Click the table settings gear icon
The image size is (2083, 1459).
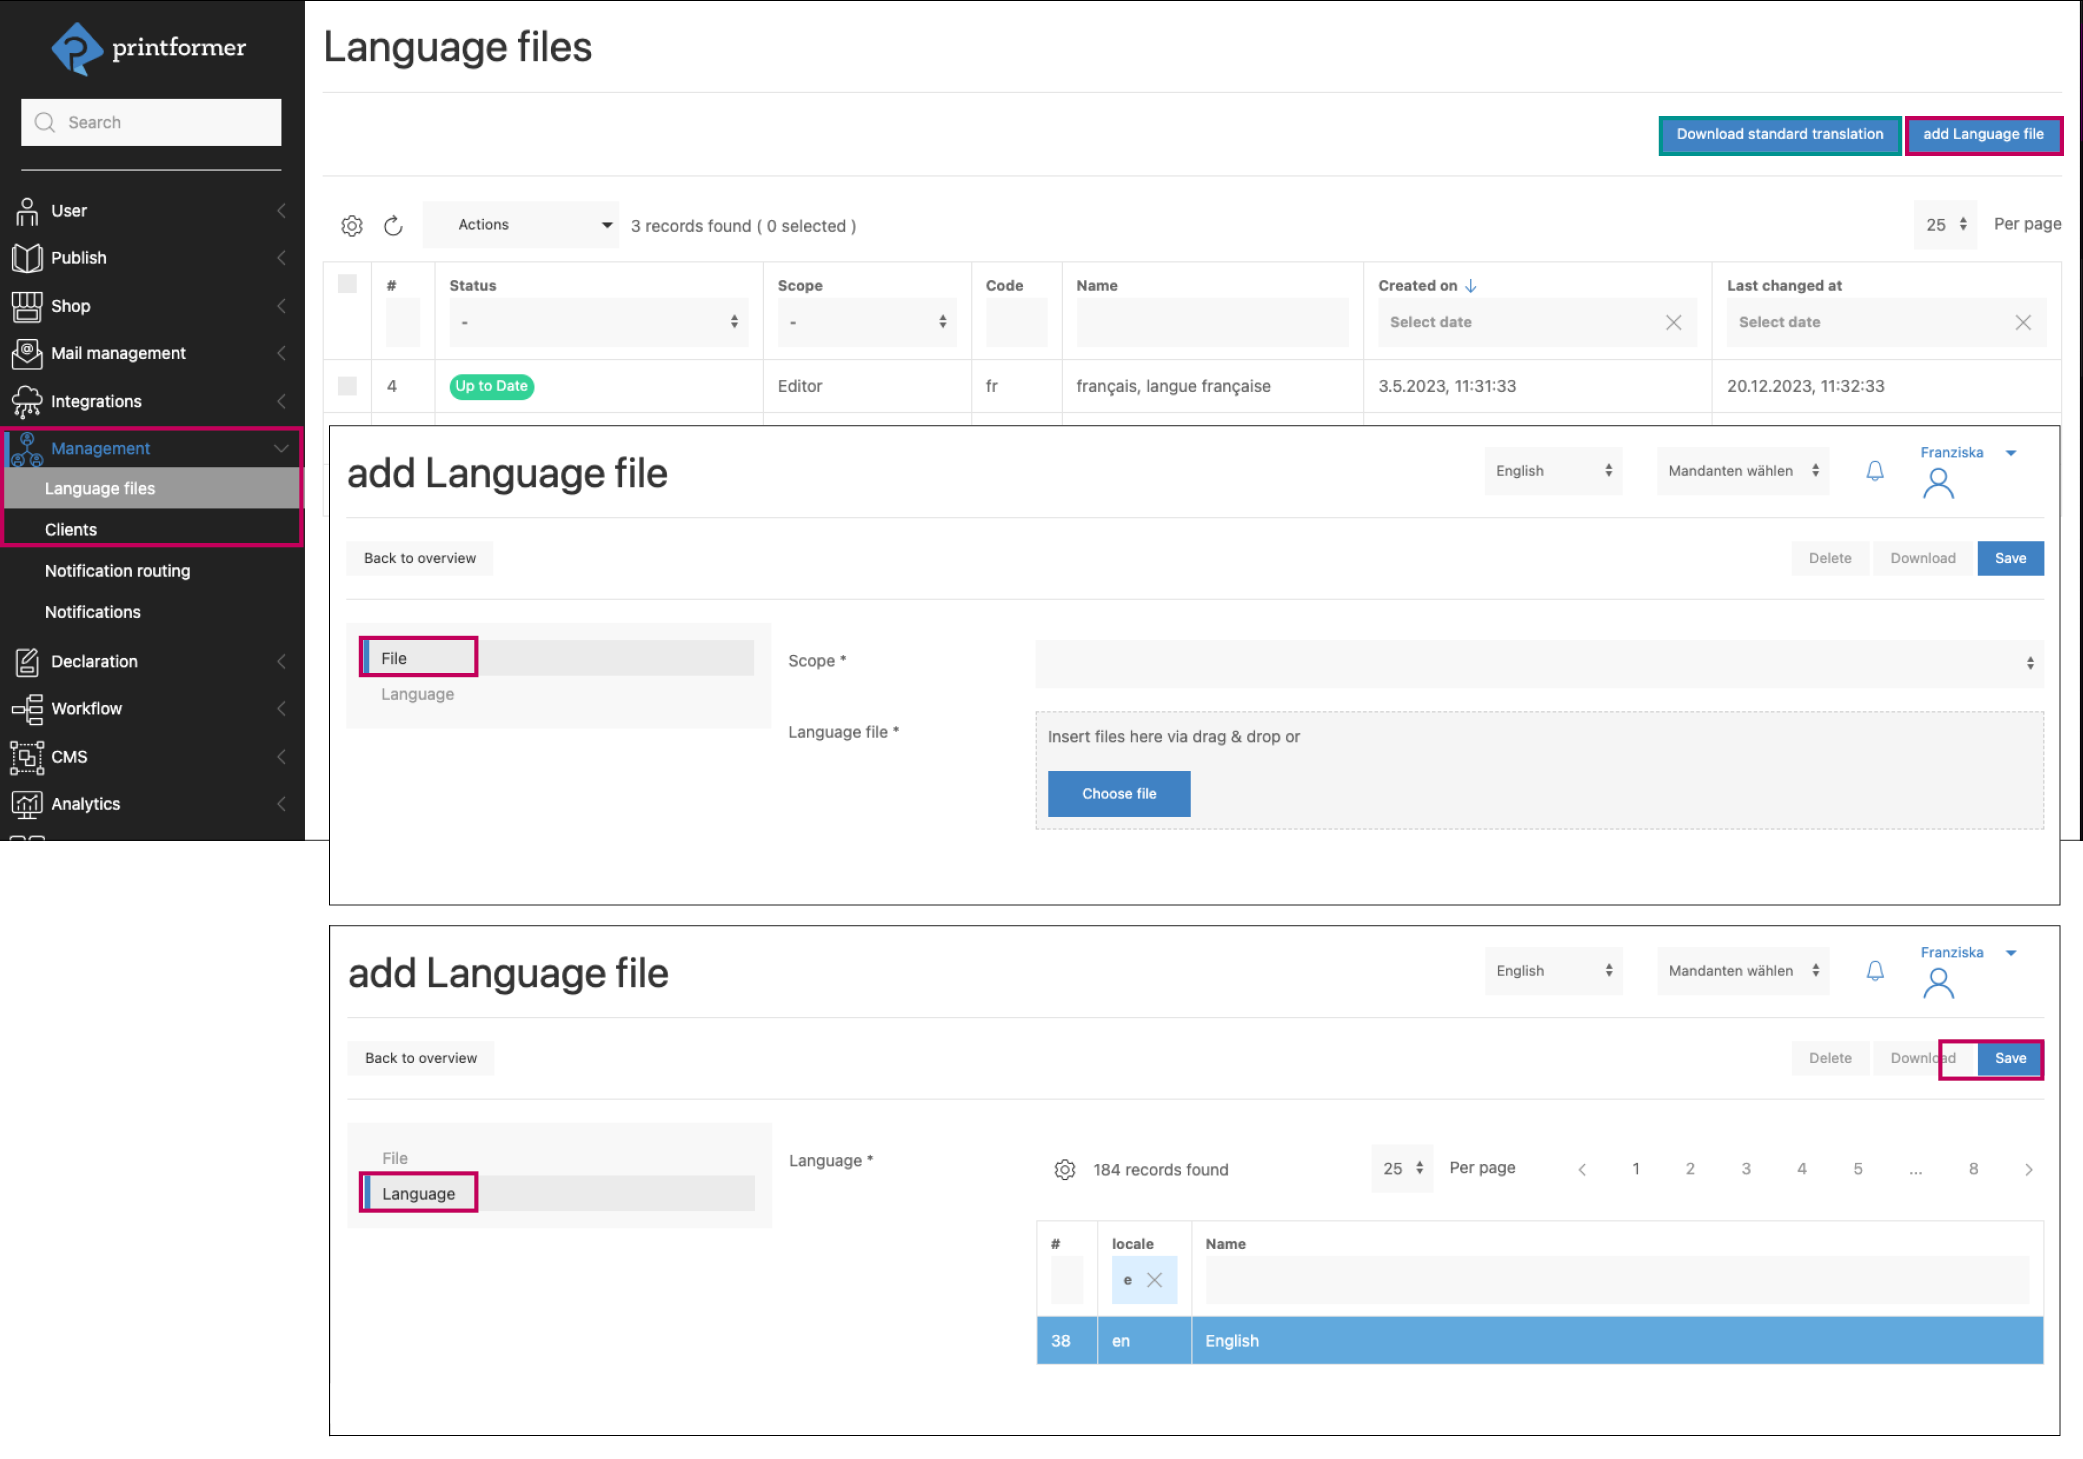pos(352,226)
